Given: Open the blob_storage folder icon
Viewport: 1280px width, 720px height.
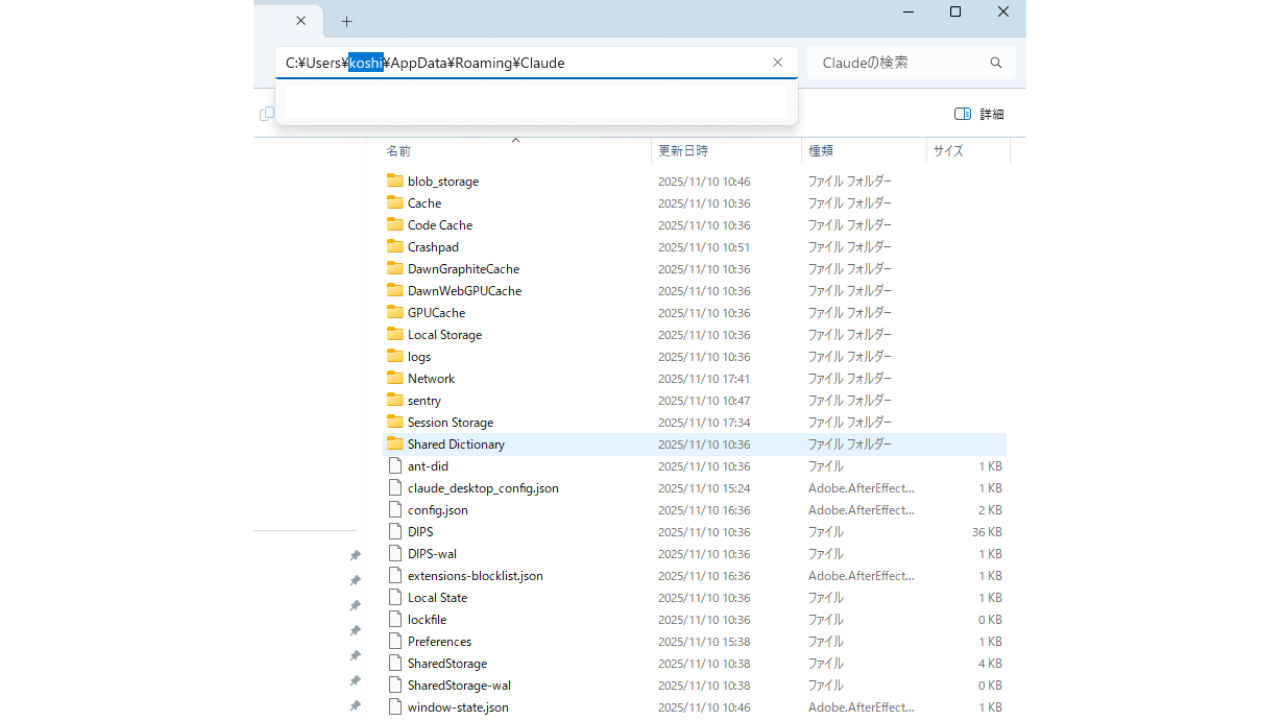Looking at the screenshot, I should click(x=395, y=181).
